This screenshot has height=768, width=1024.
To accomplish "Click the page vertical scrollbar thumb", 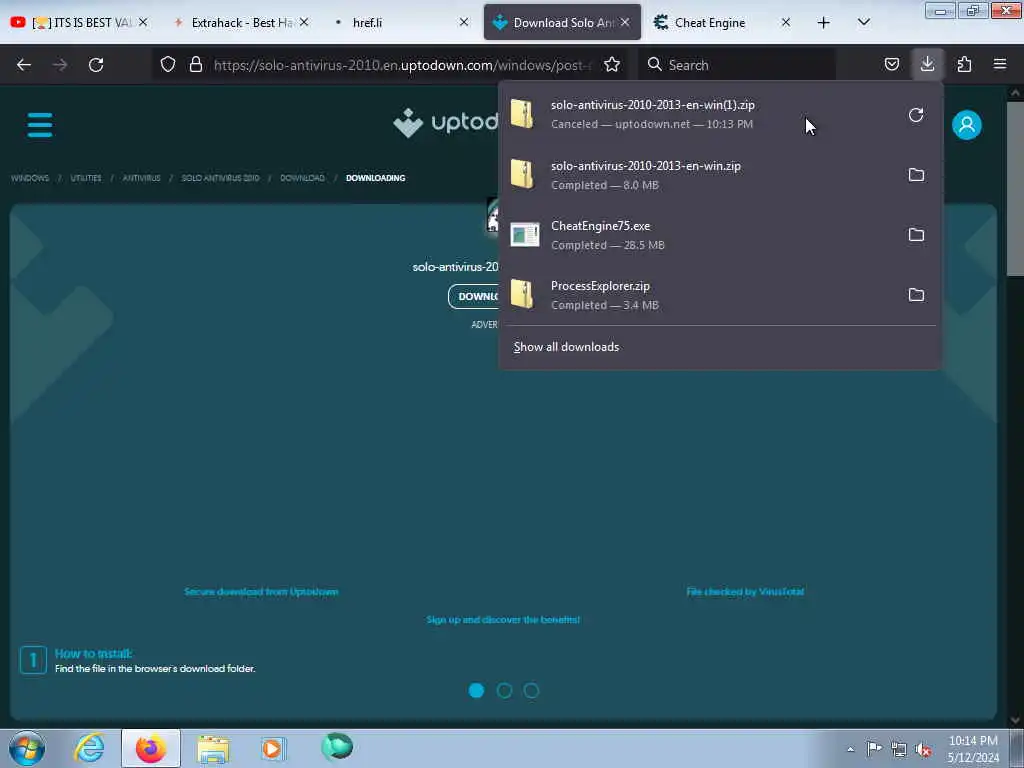I will point(1015,188).
